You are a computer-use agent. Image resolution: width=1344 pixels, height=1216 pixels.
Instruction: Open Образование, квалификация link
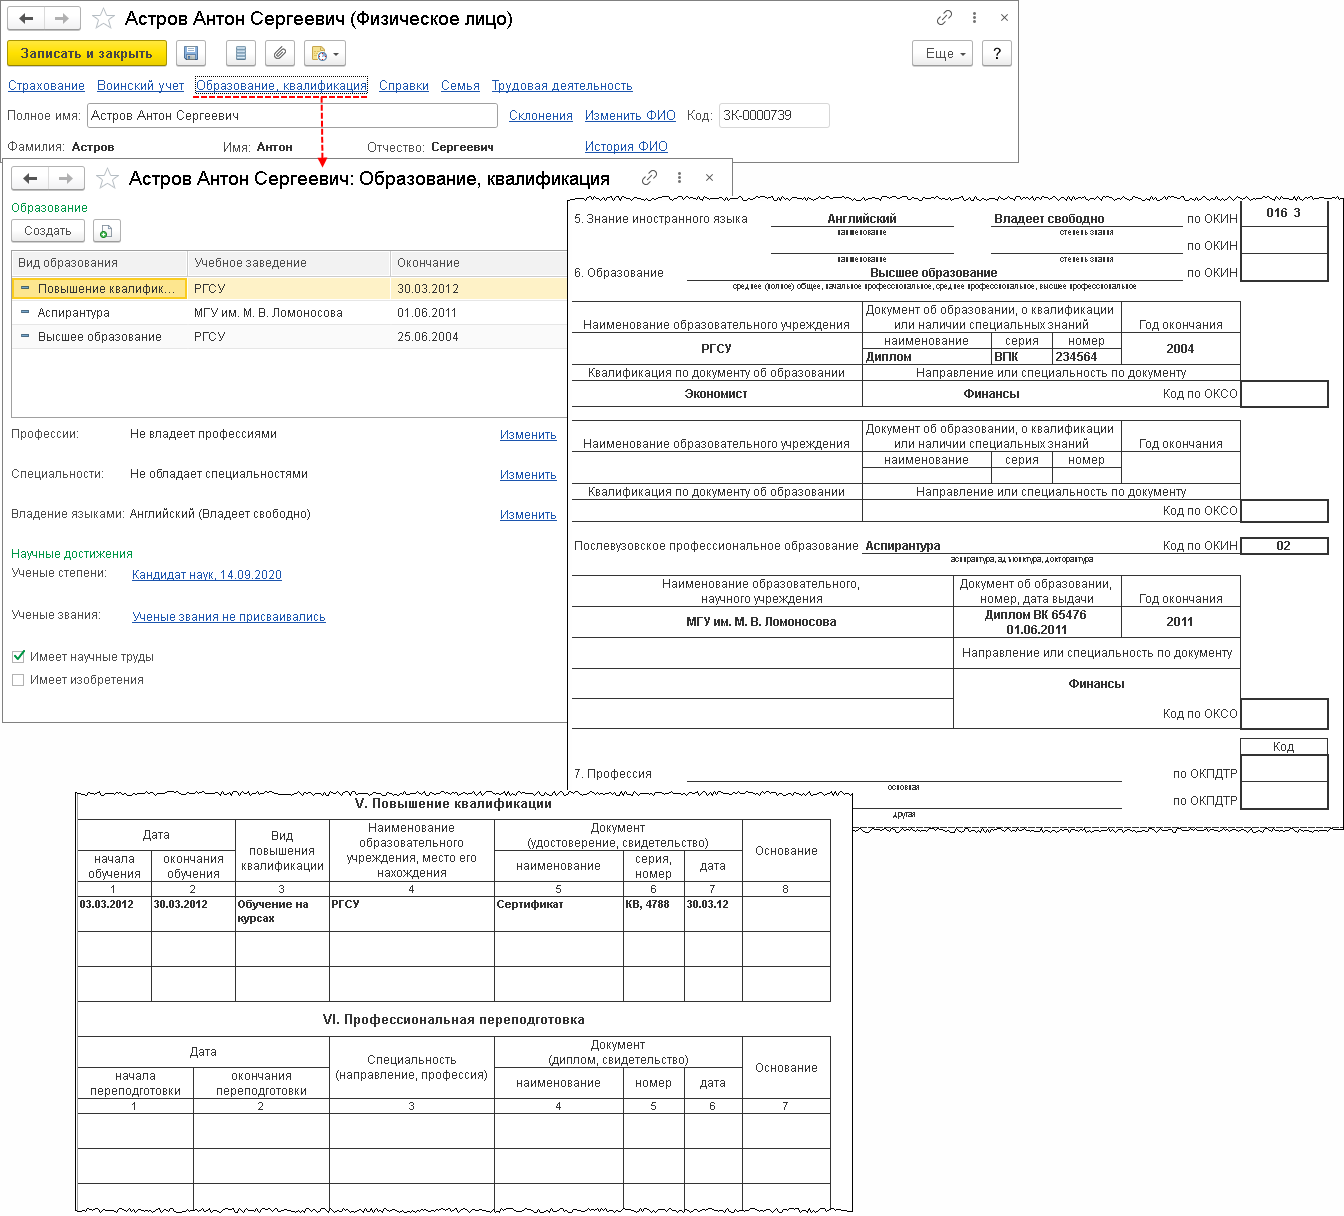pos(281,86)
